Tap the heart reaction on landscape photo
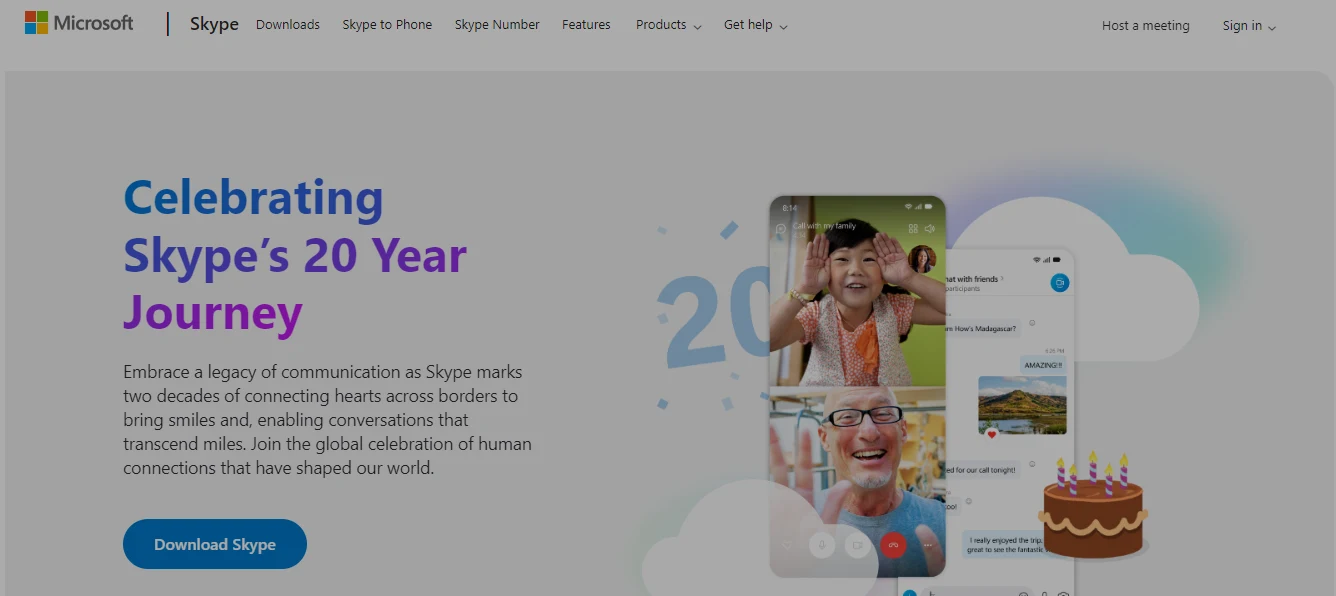The width and height of the screenshot is (1336, 596). pos(992,434)
